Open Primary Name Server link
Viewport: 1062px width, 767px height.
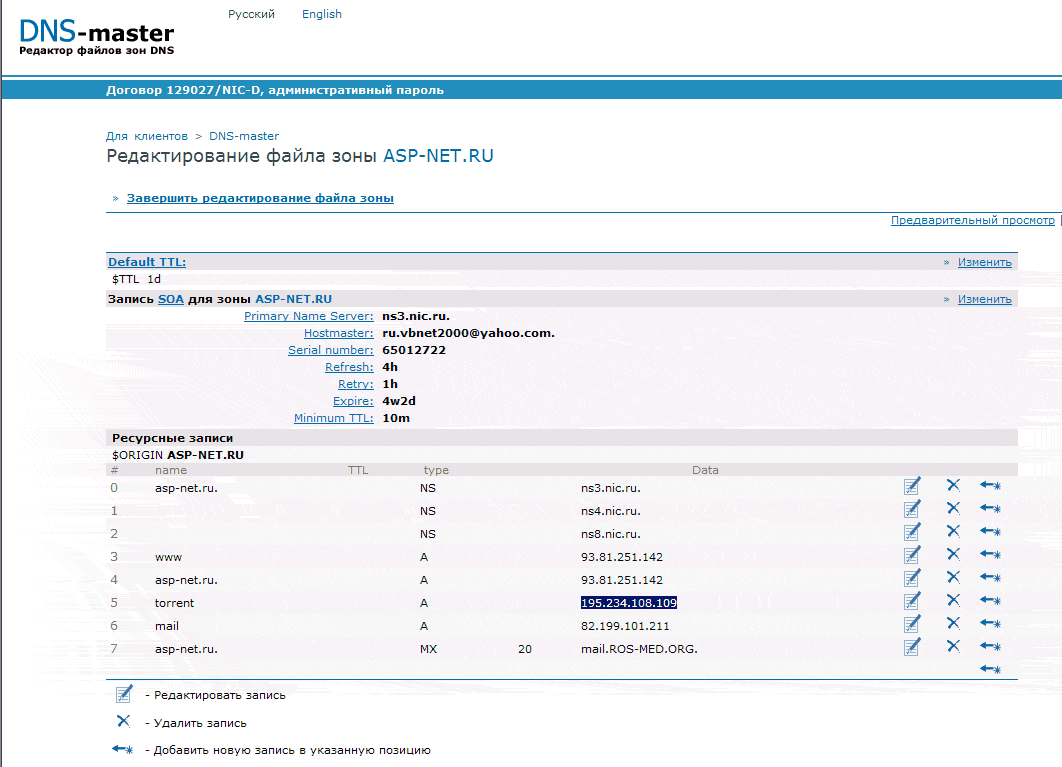309,316
